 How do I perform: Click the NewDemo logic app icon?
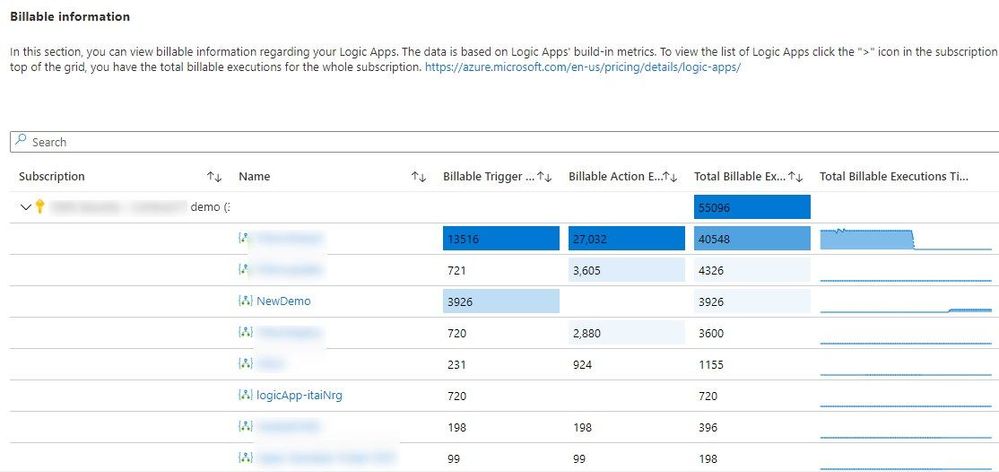click(x=245, y=301)
